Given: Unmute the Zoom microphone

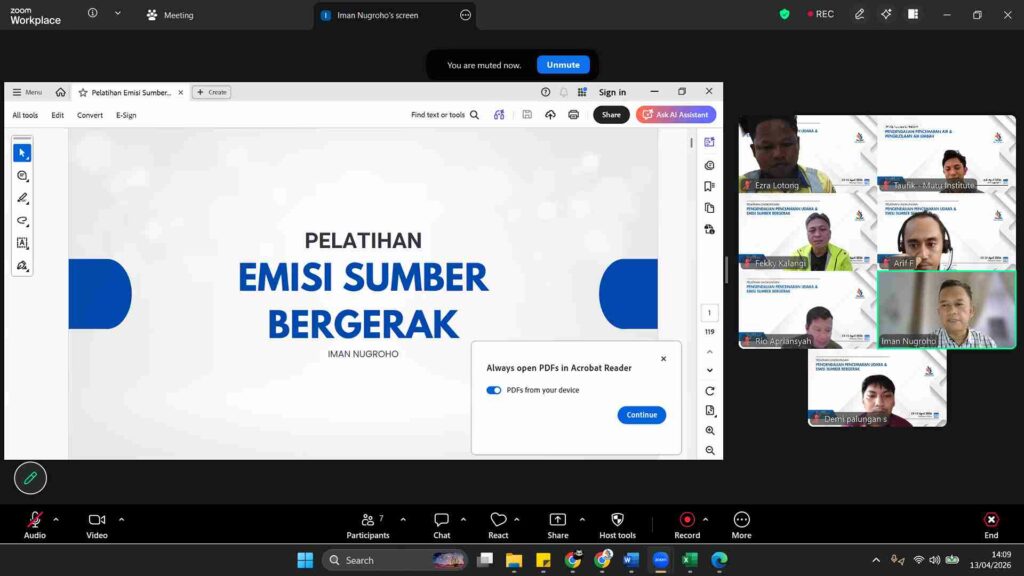Looking at the screenshot, I should coord(563,64).
